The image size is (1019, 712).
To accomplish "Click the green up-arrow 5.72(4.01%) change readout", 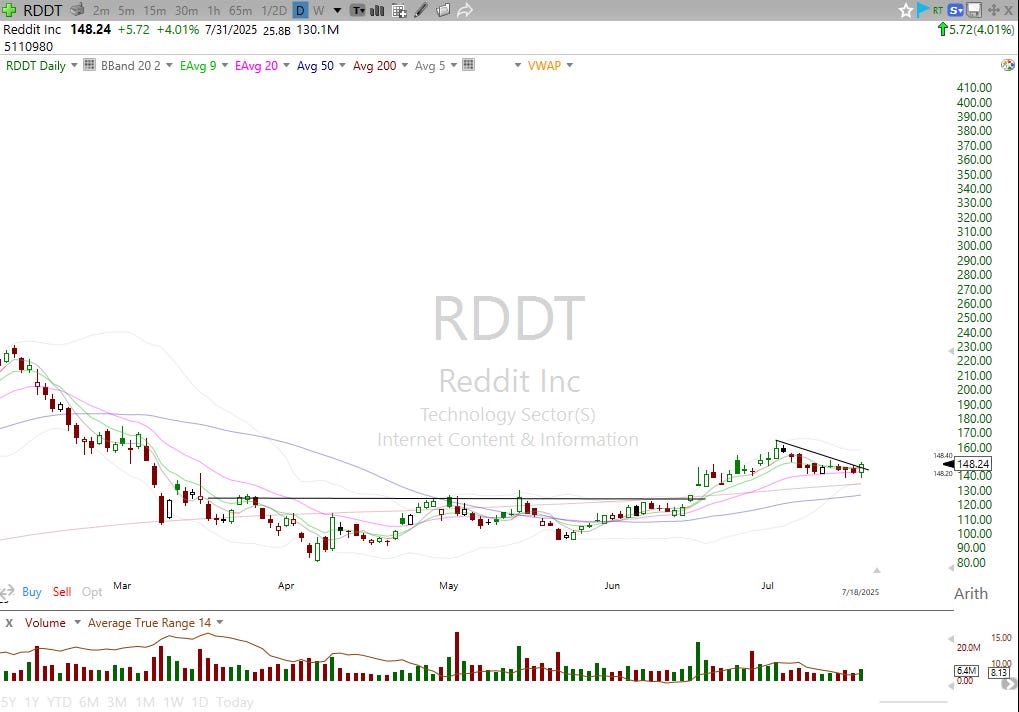I will [975, 29].
